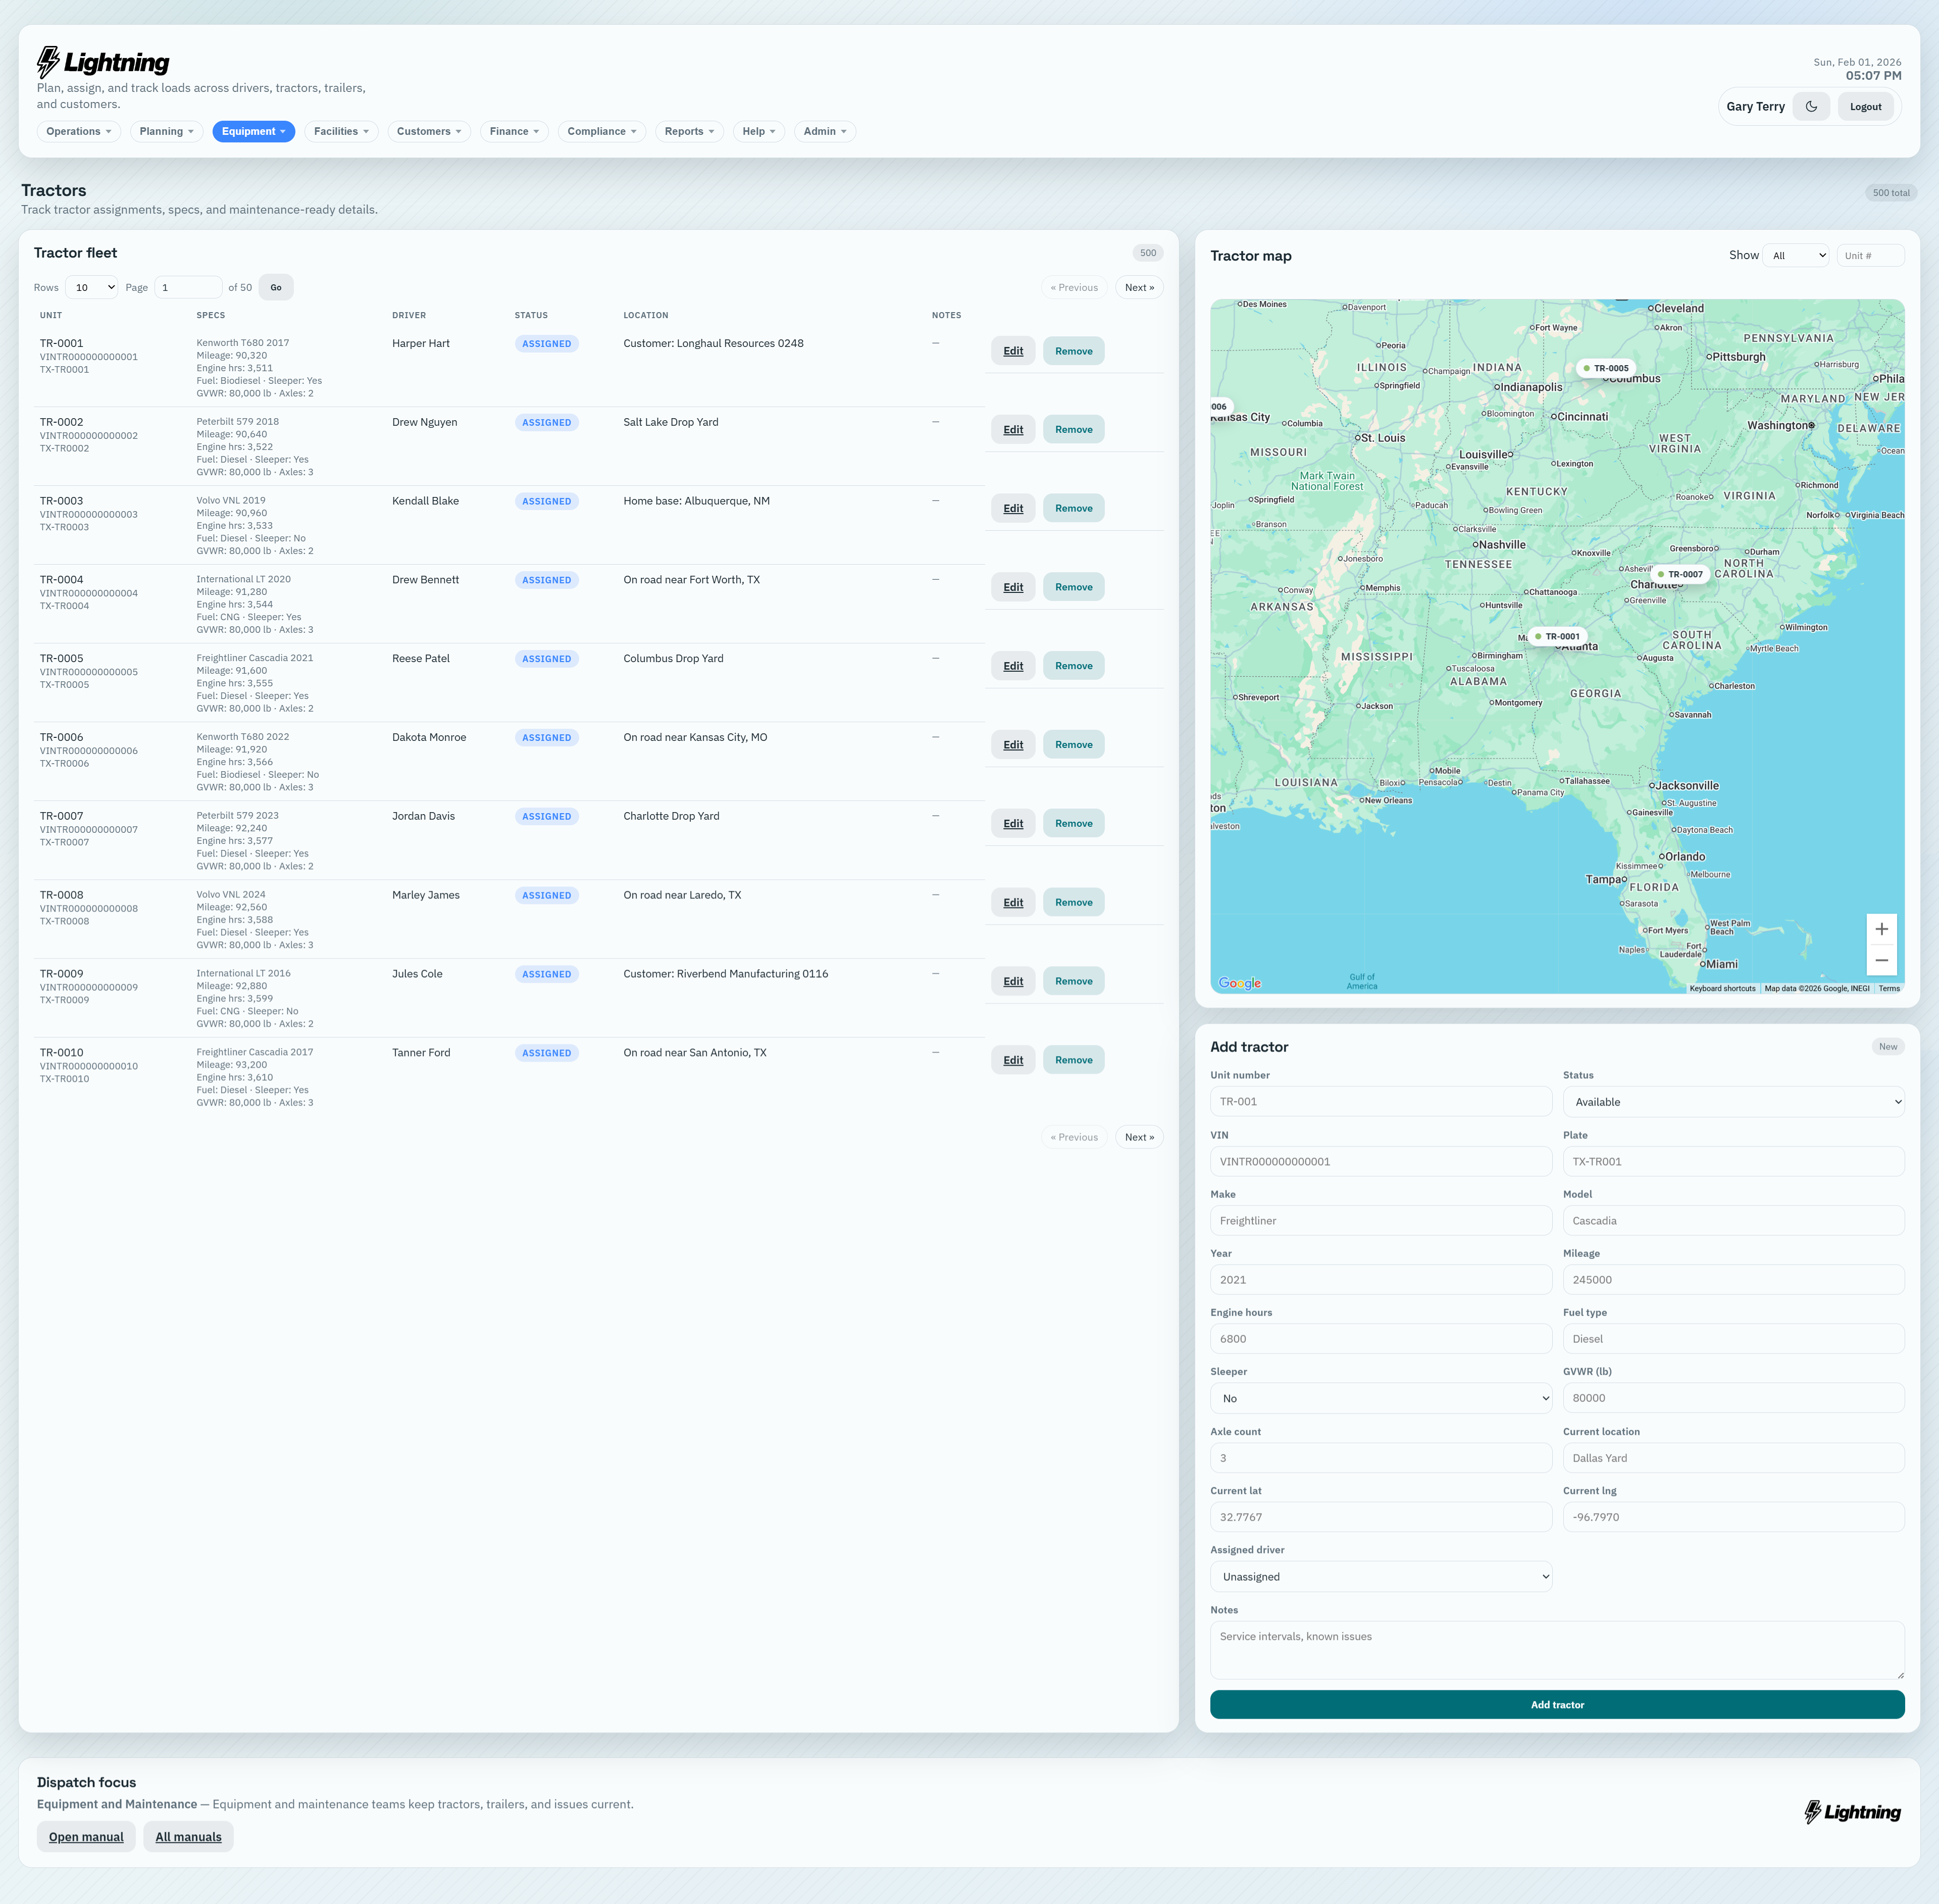Open the Rows per page dropdown
1939x1904 pixels.
(91, 287)
